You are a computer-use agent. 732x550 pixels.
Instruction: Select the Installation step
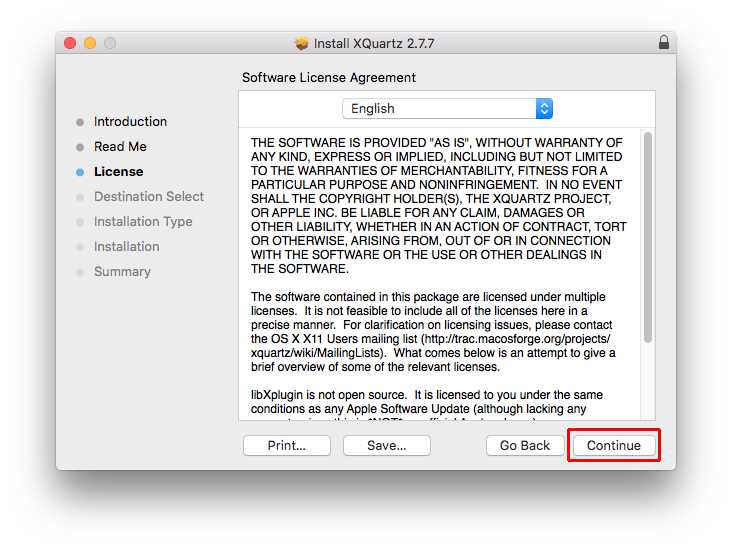(x=127, y=247)
